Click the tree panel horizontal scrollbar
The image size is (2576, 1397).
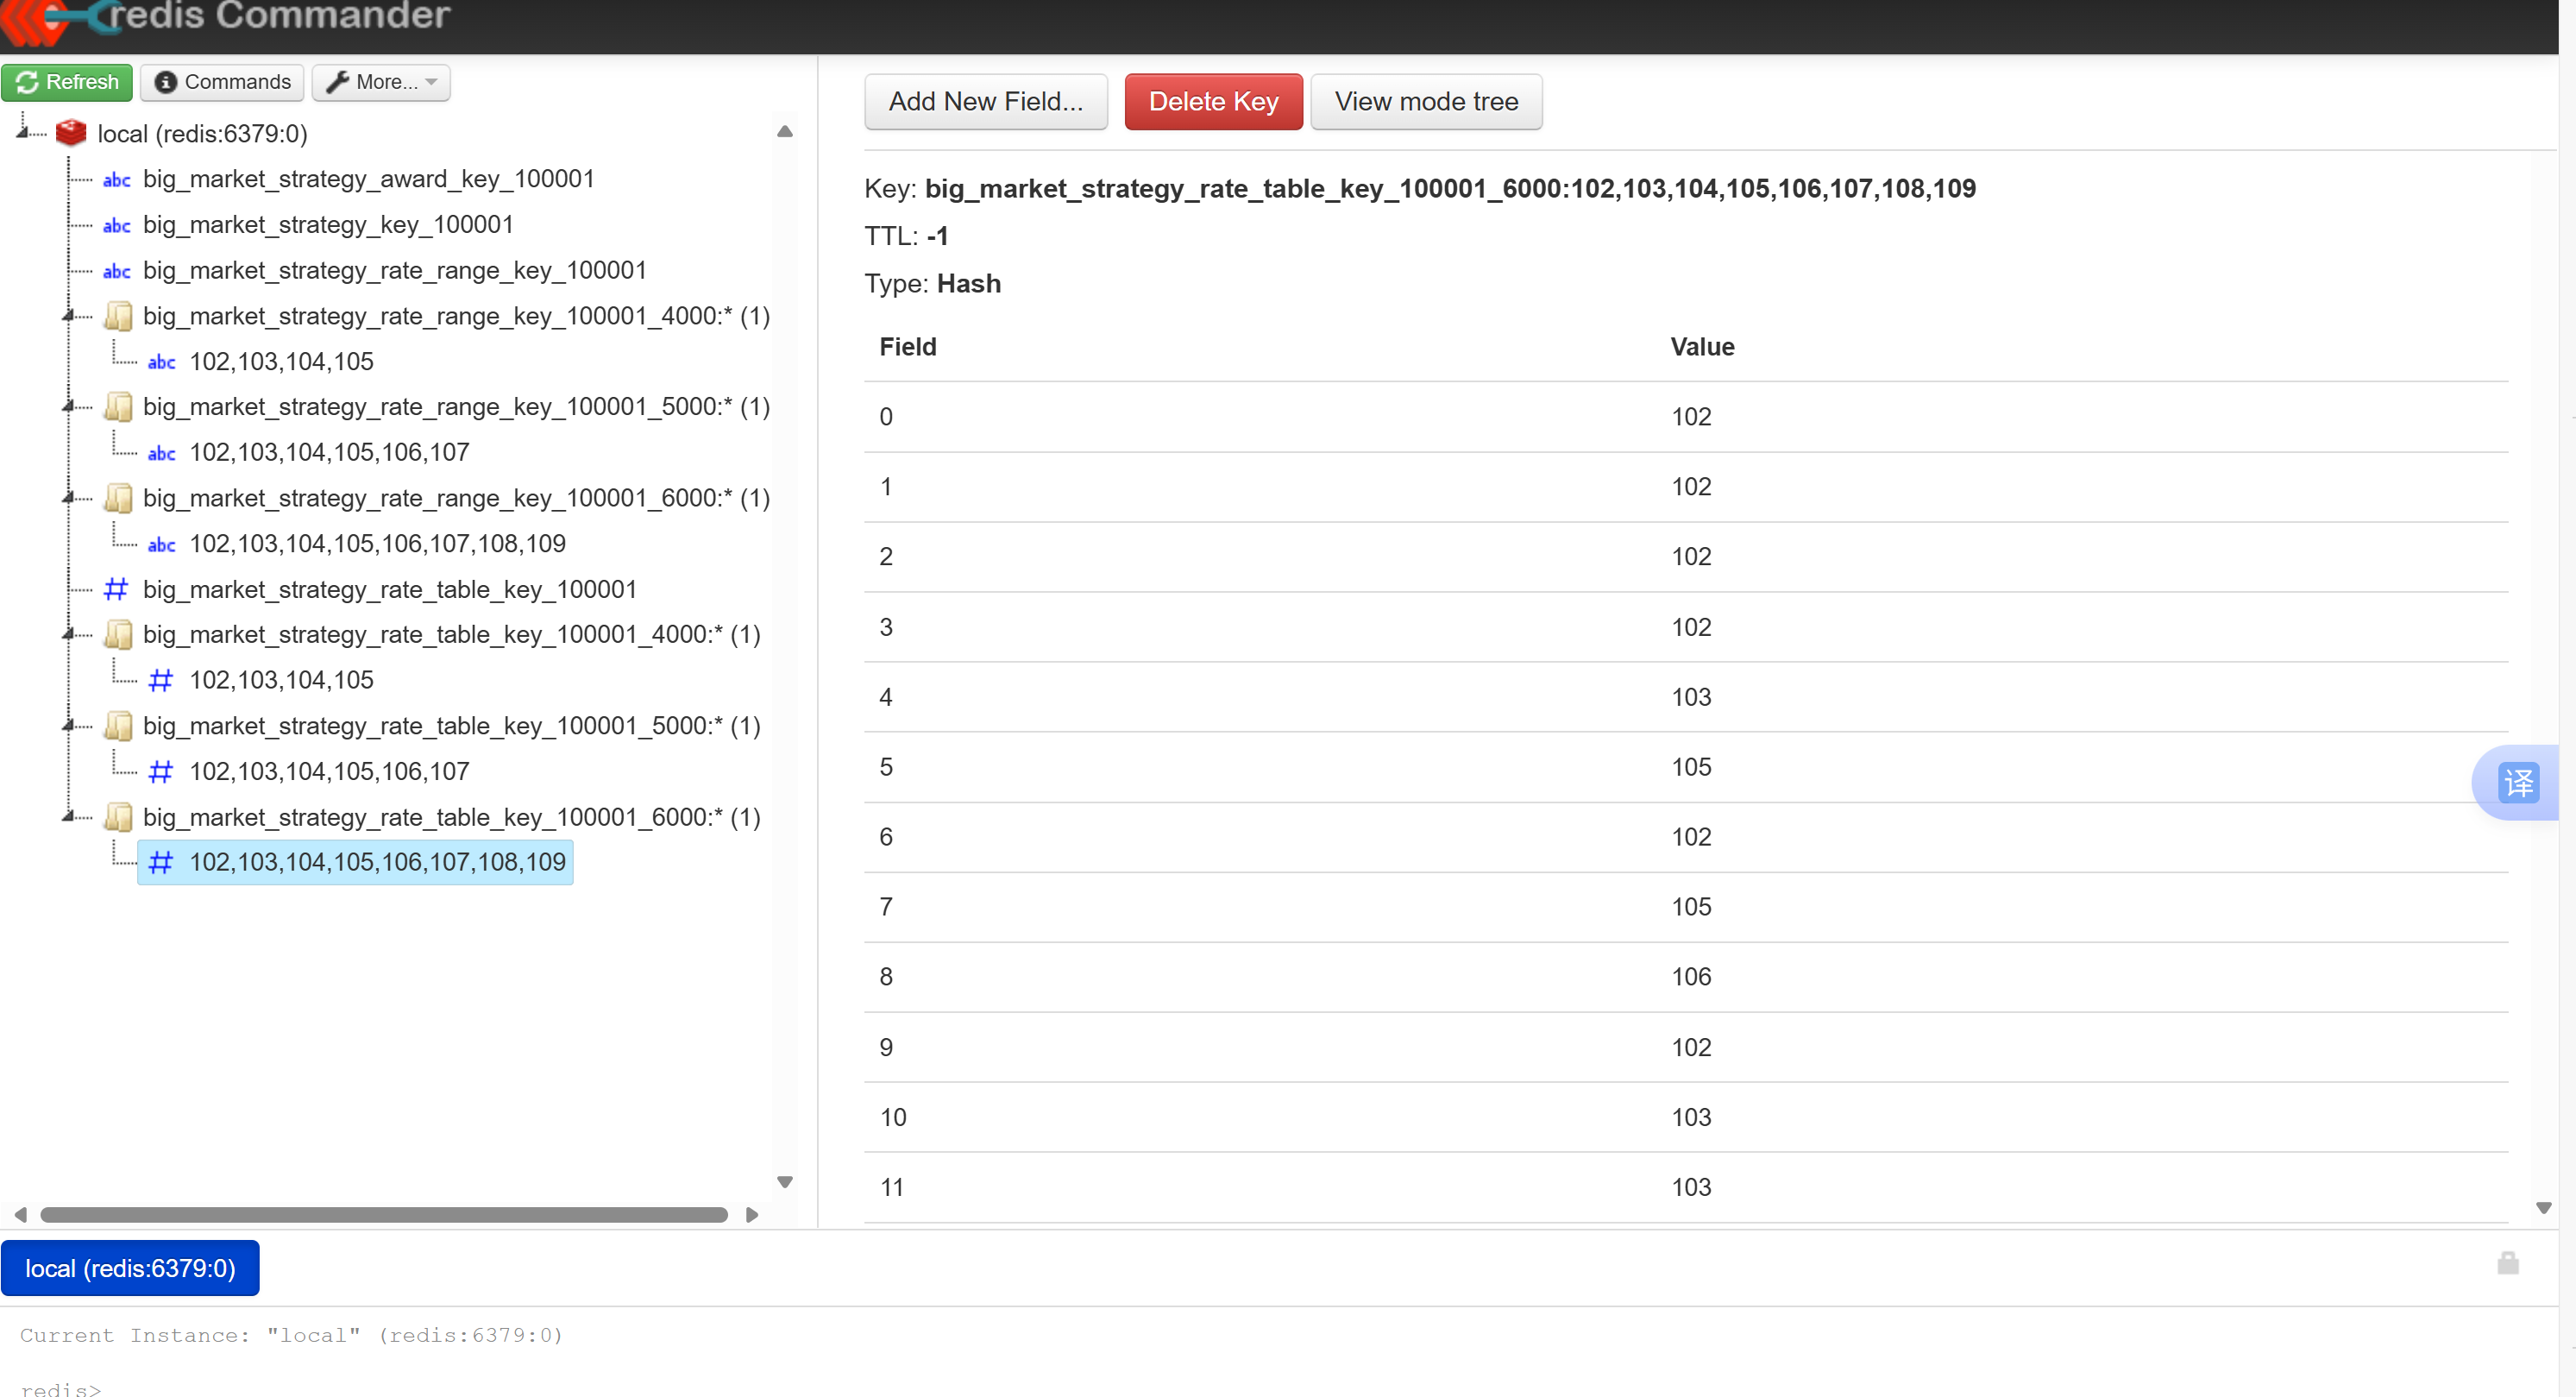point(384,1214)
